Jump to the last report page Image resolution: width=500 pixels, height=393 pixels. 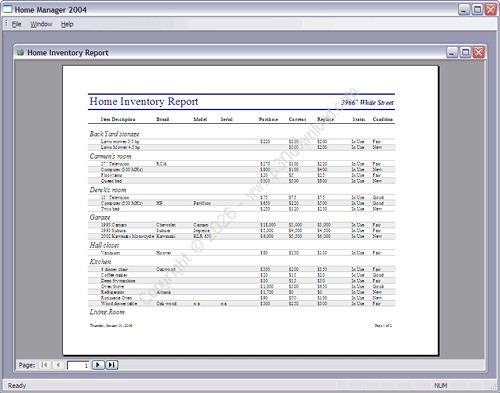pos(112,365)
